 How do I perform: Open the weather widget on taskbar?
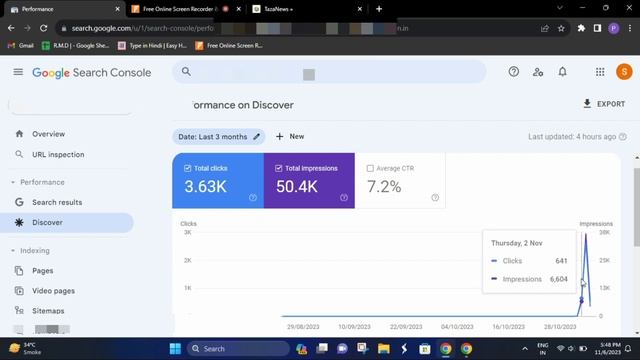26,348
